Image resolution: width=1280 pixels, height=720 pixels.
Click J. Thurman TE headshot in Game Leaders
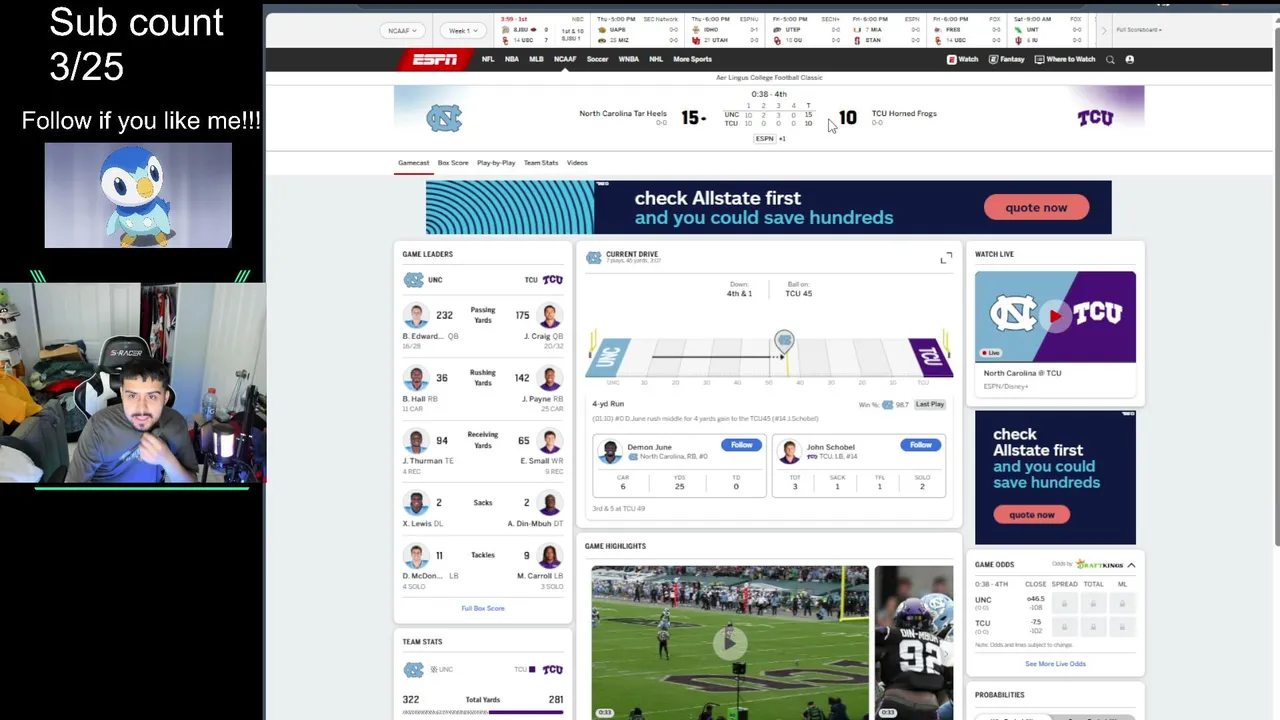pos(416,441)
